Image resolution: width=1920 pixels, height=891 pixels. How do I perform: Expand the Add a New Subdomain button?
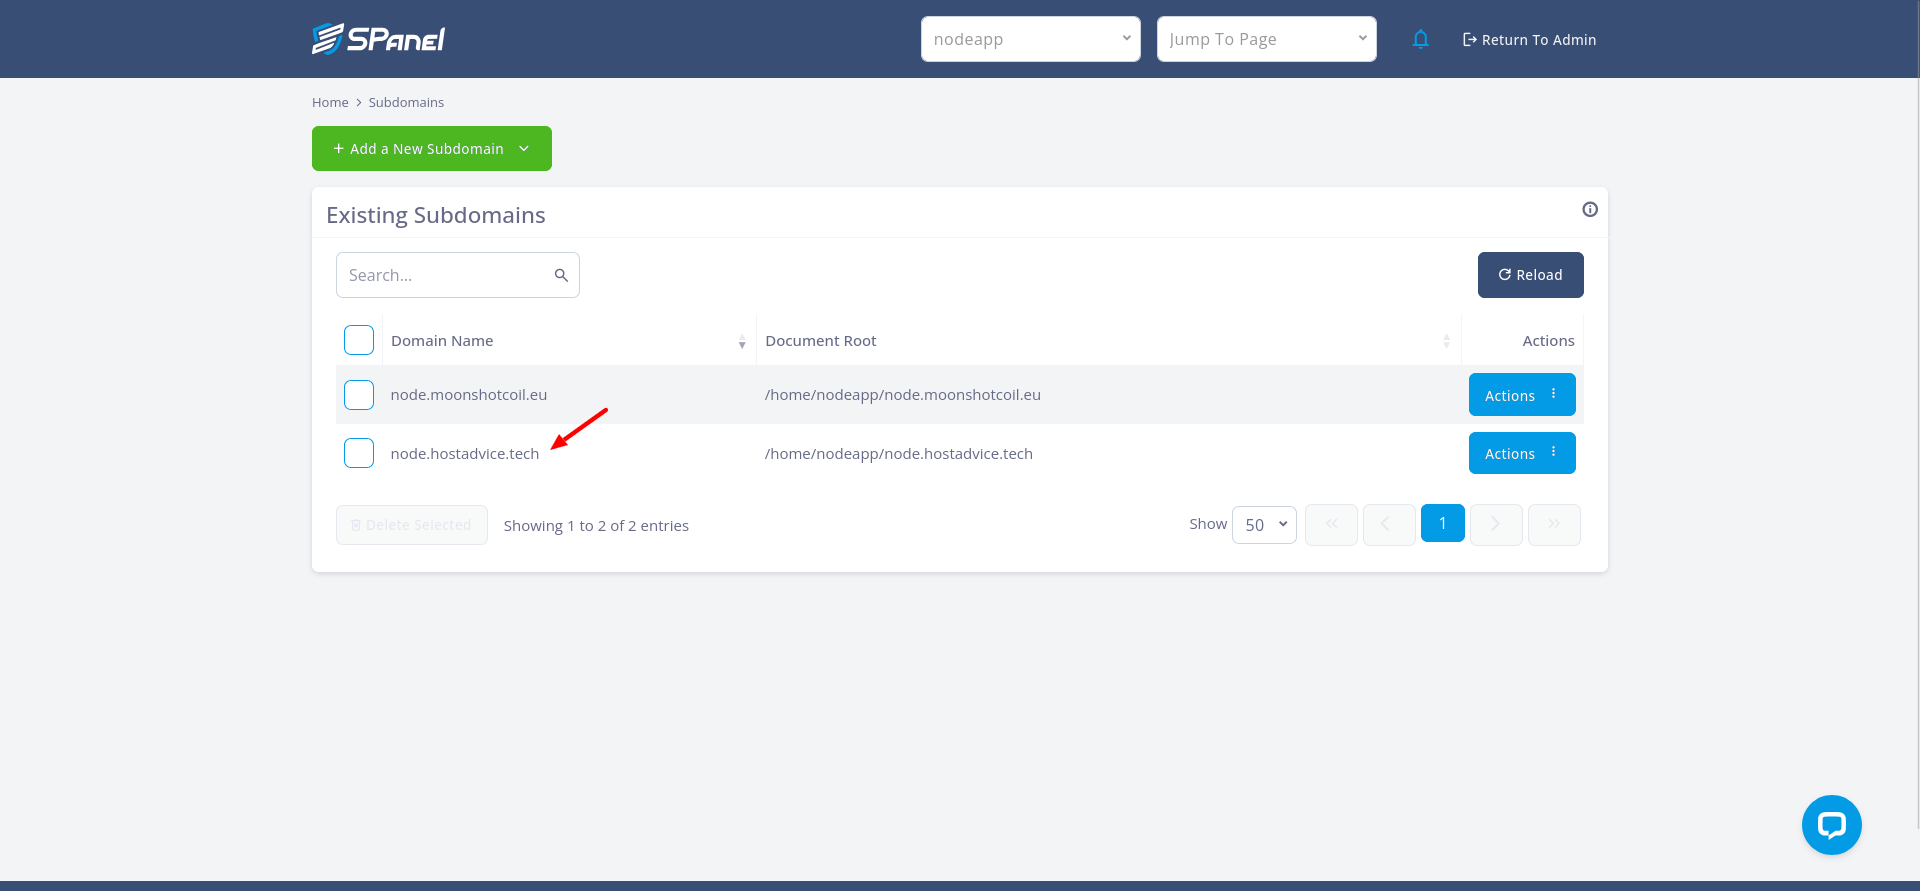432,148
